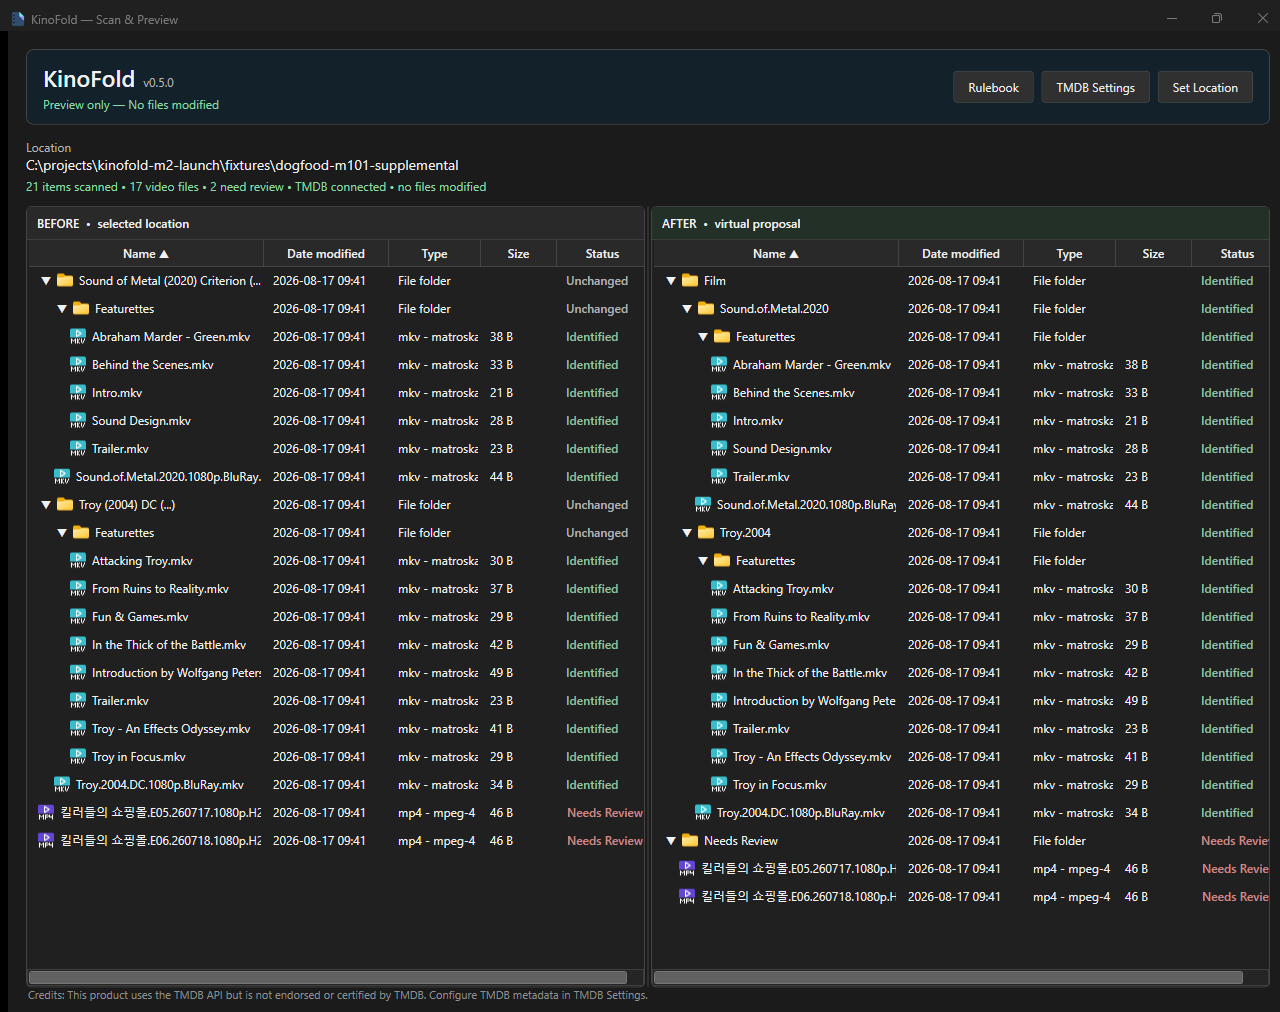Click the Troy (2004) DC folder icon in BEFORE panel
This screenshot has height=1012, width=1280.
(65, 505)
